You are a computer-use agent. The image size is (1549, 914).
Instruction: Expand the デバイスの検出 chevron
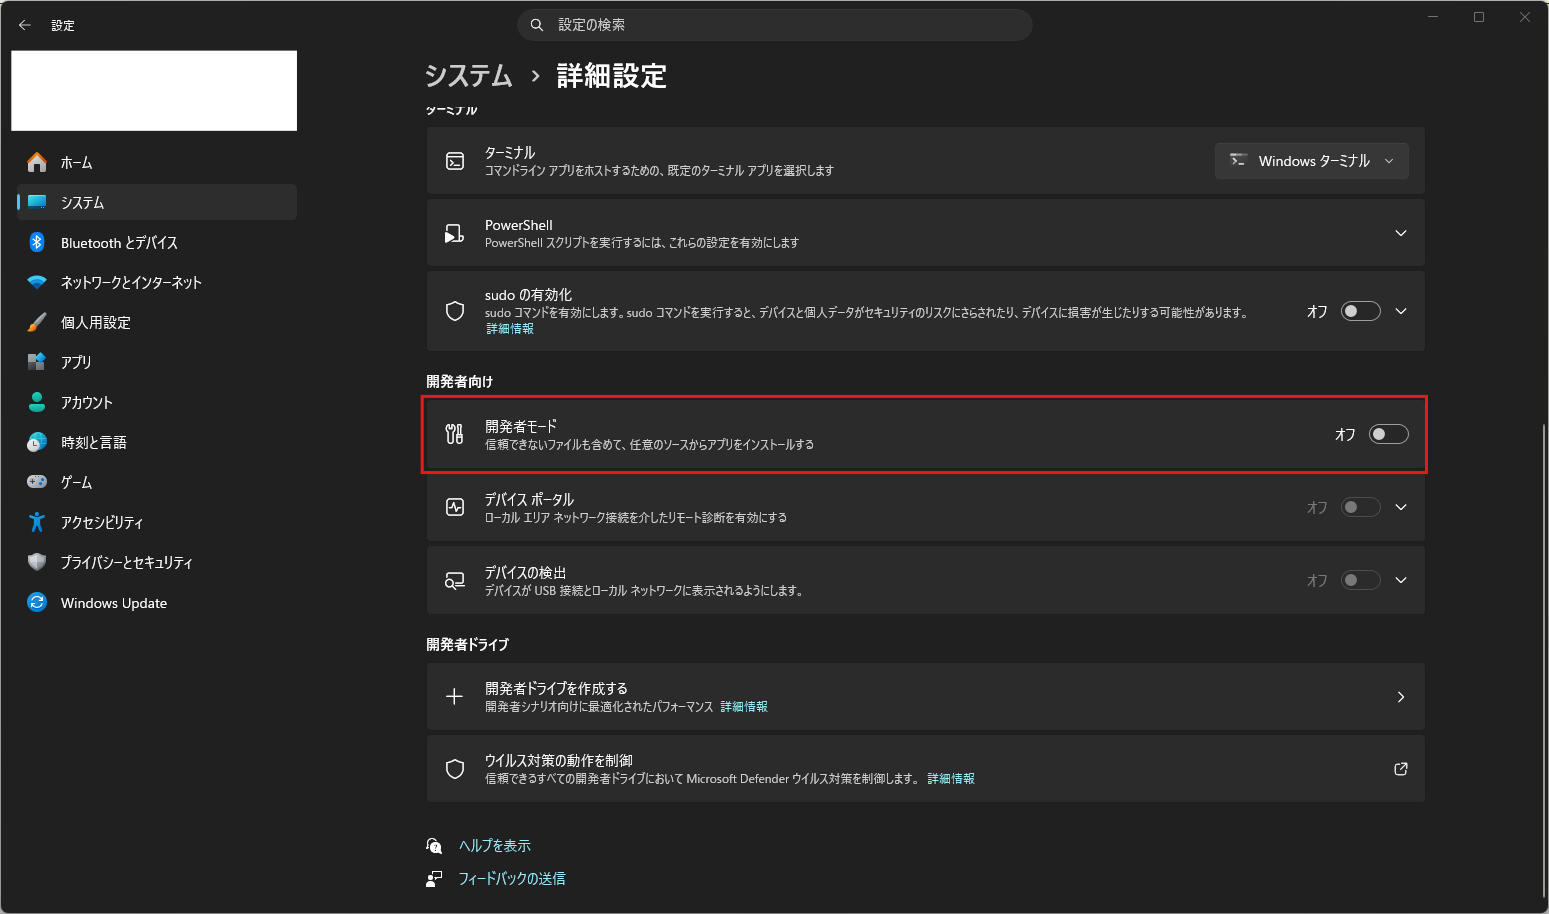[x=1400, y=580]
